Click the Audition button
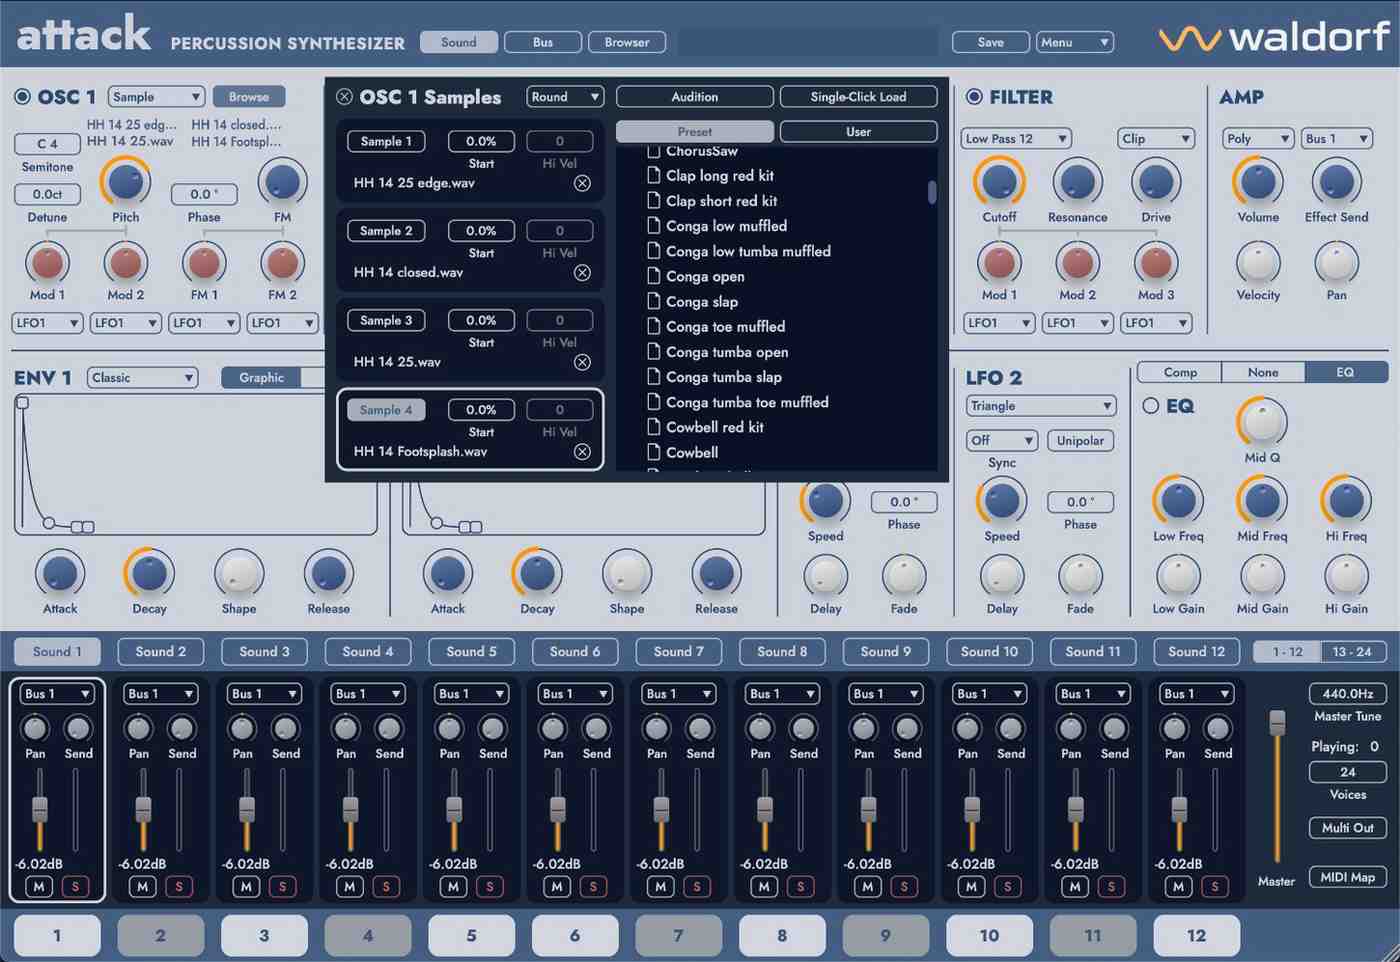 (x=694, y=96)
